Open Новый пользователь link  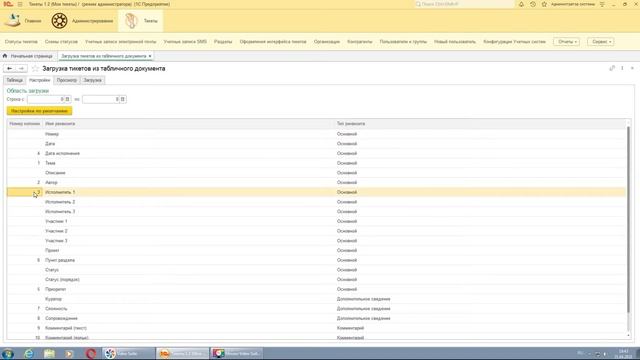click(455, 42)
